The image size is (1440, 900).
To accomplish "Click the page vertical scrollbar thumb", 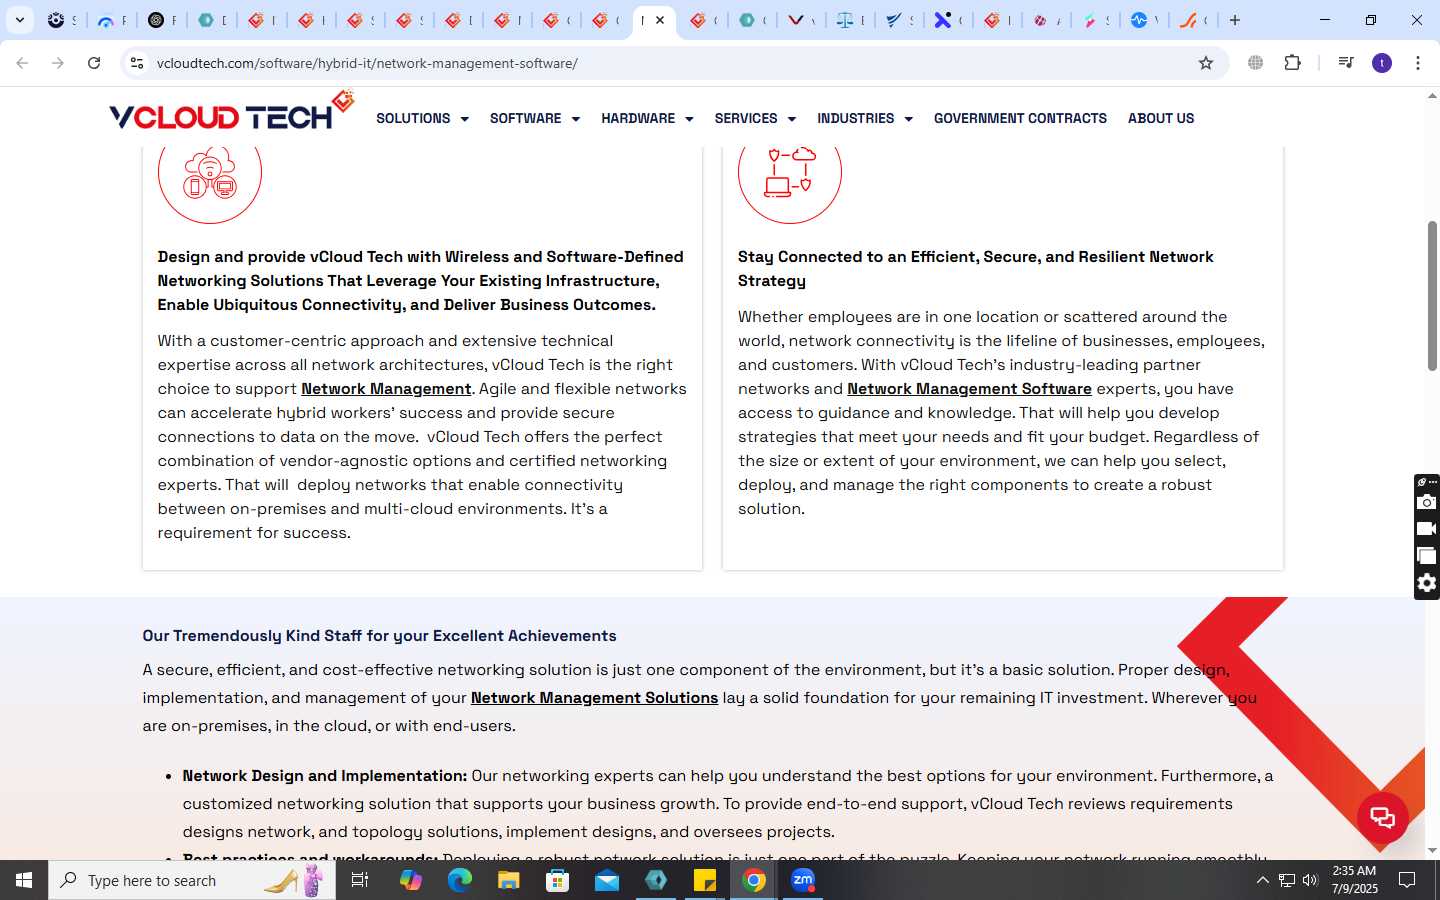I will (1432, 295).
